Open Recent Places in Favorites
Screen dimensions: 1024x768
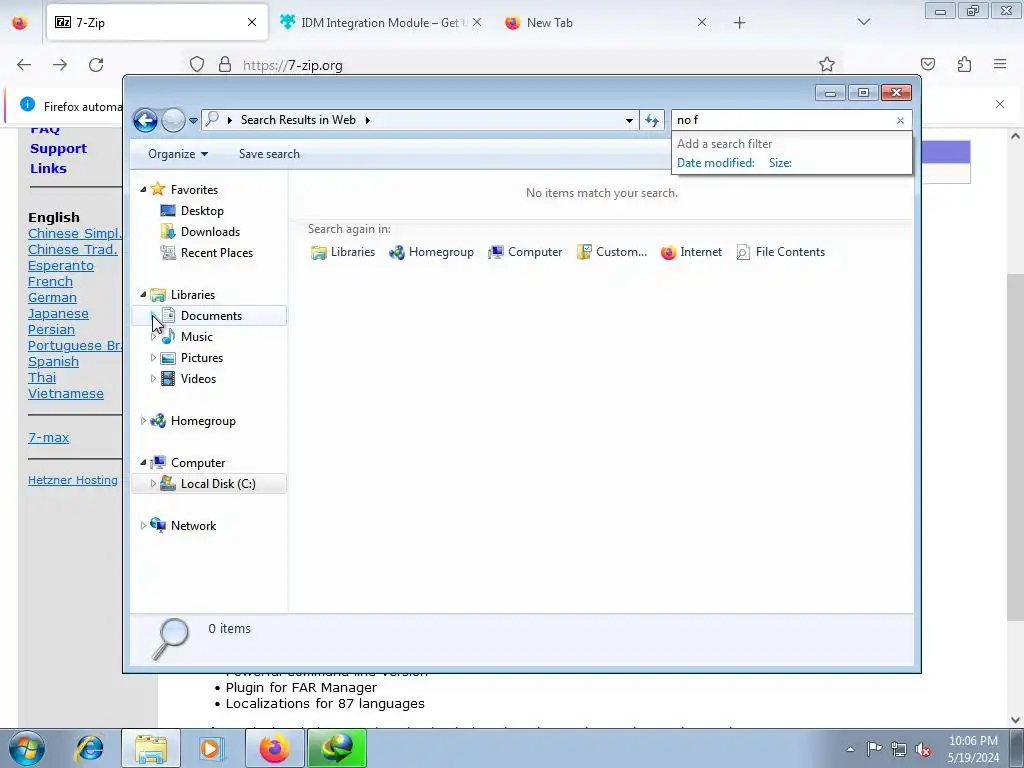coord(216,253)
